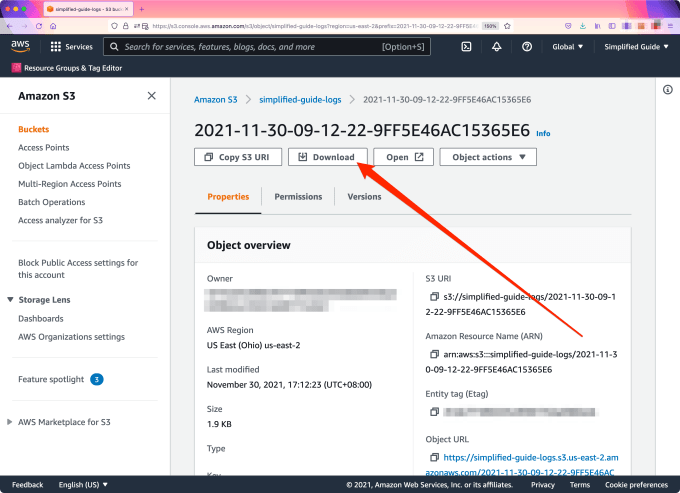Image resolution: width=680 pixels, height=493 pixels.
Task: Copy the Amazon Resource Name icon
Action: tap(434, 354)
